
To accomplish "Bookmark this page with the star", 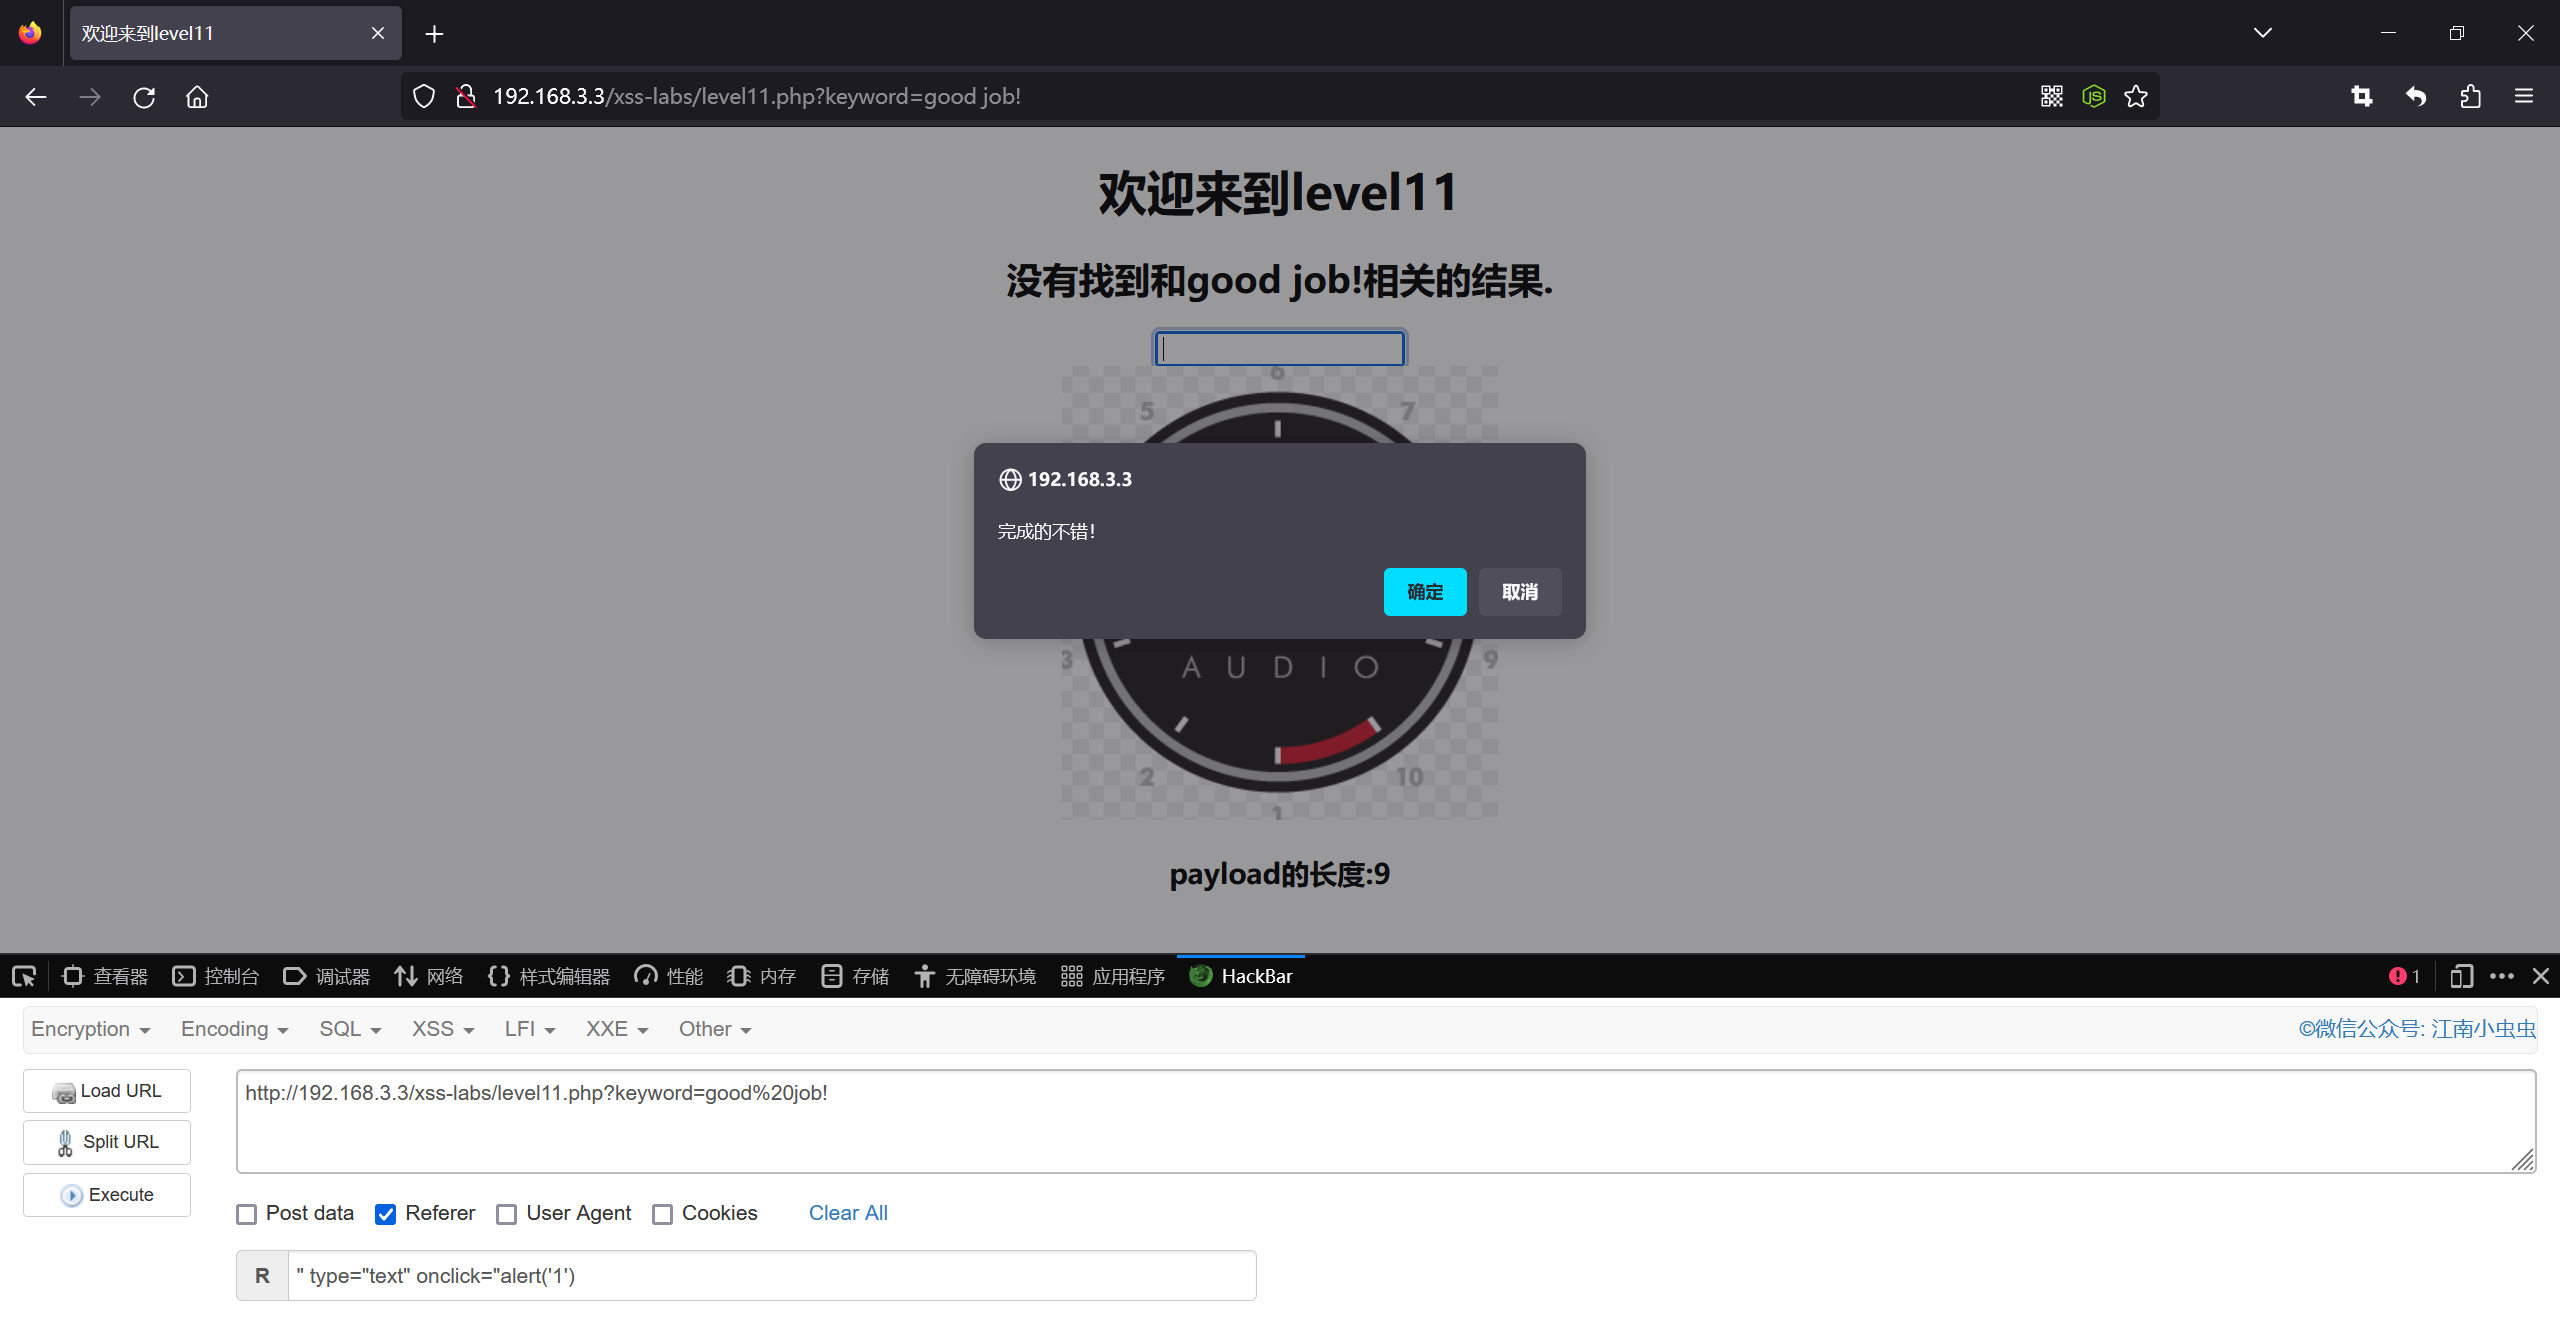I will tap(2136, 96).
